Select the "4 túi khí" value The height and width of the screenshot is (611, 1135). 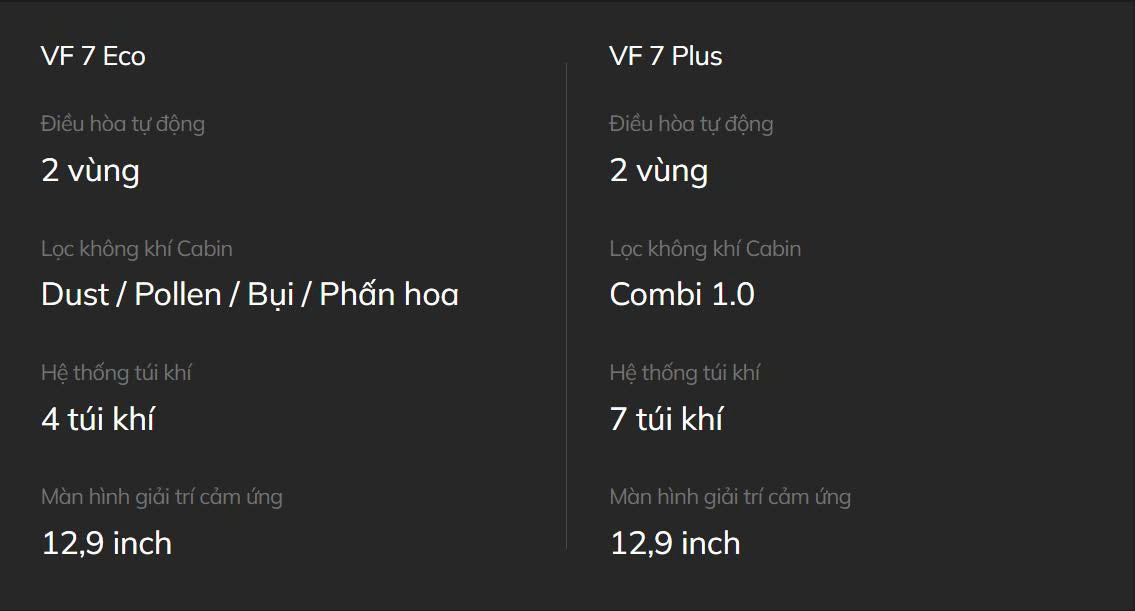pos(98,419)
